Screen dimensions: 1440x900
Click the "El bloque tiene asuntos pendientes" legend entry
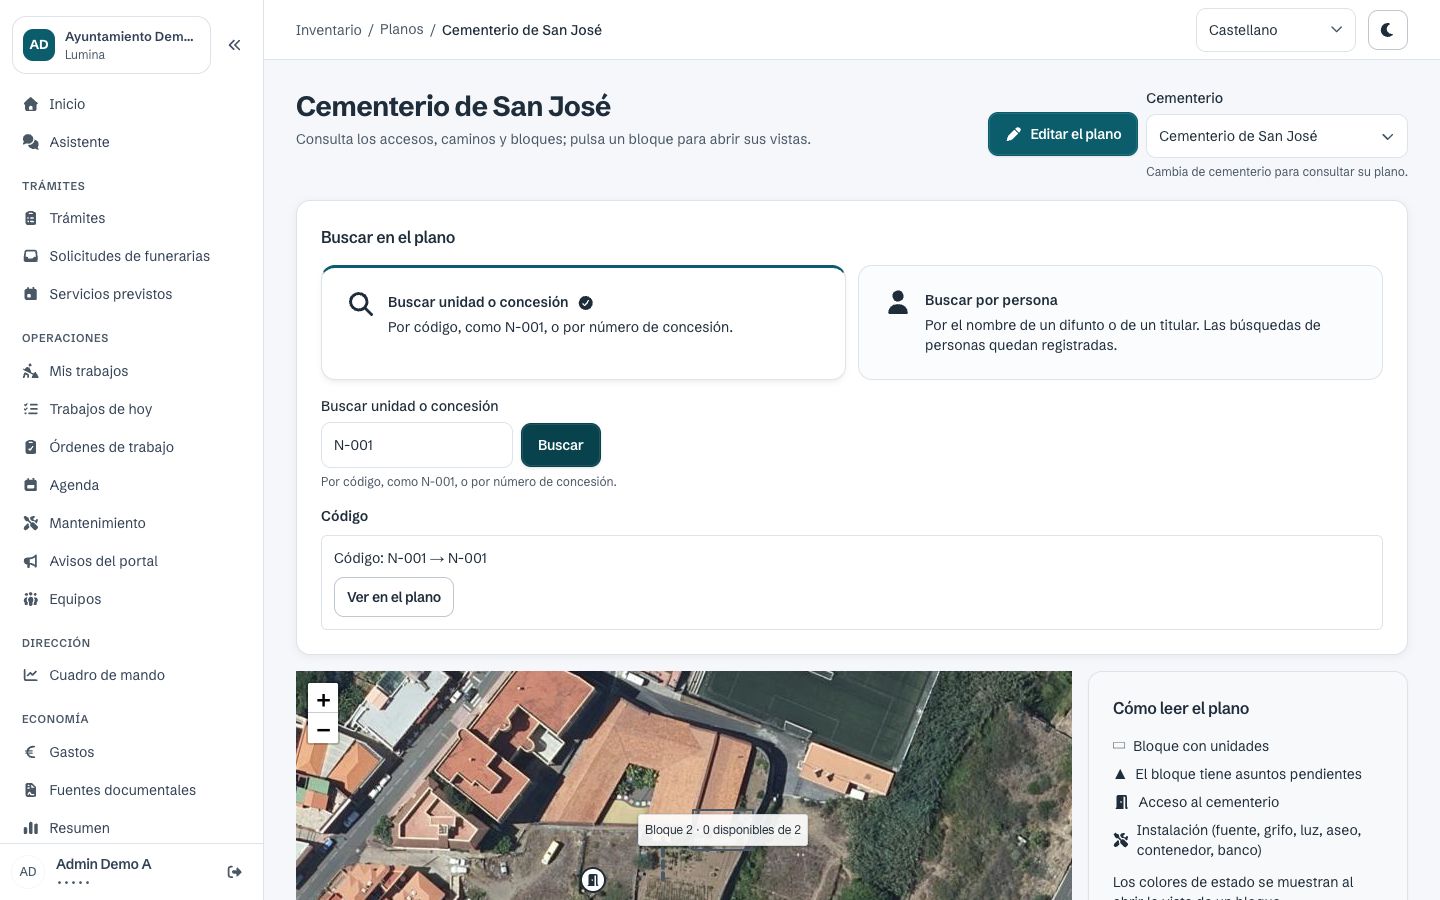pyautogui.click(x=1238, y=774)
